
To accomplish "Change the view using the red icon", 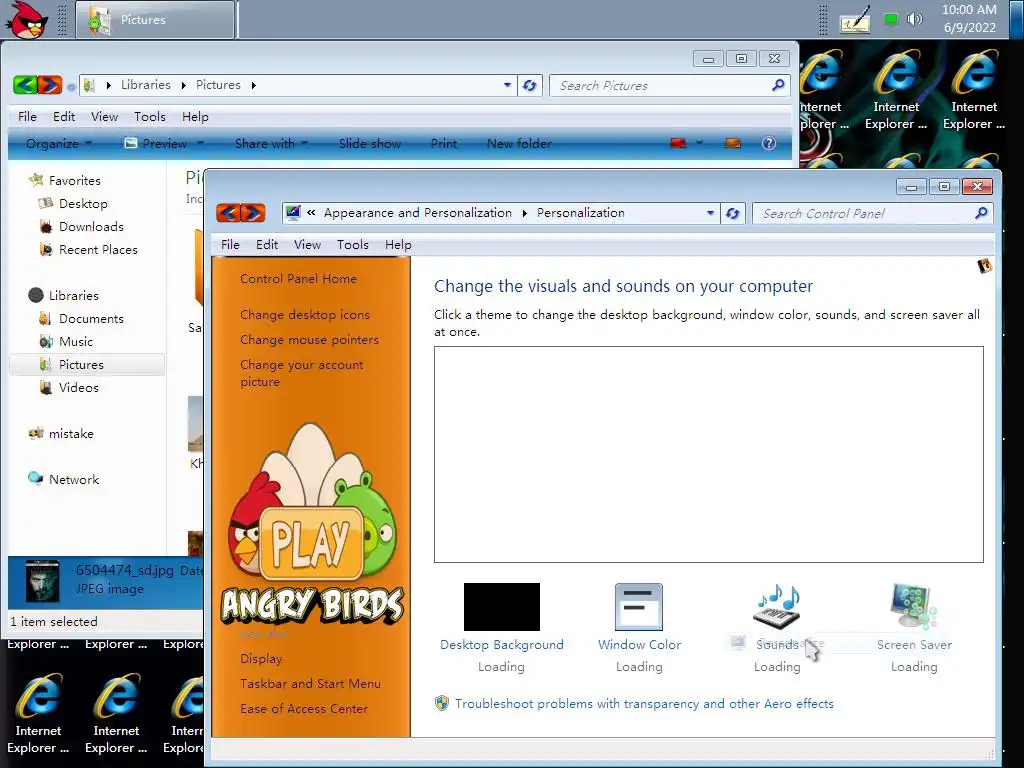I will pos(678,143).
